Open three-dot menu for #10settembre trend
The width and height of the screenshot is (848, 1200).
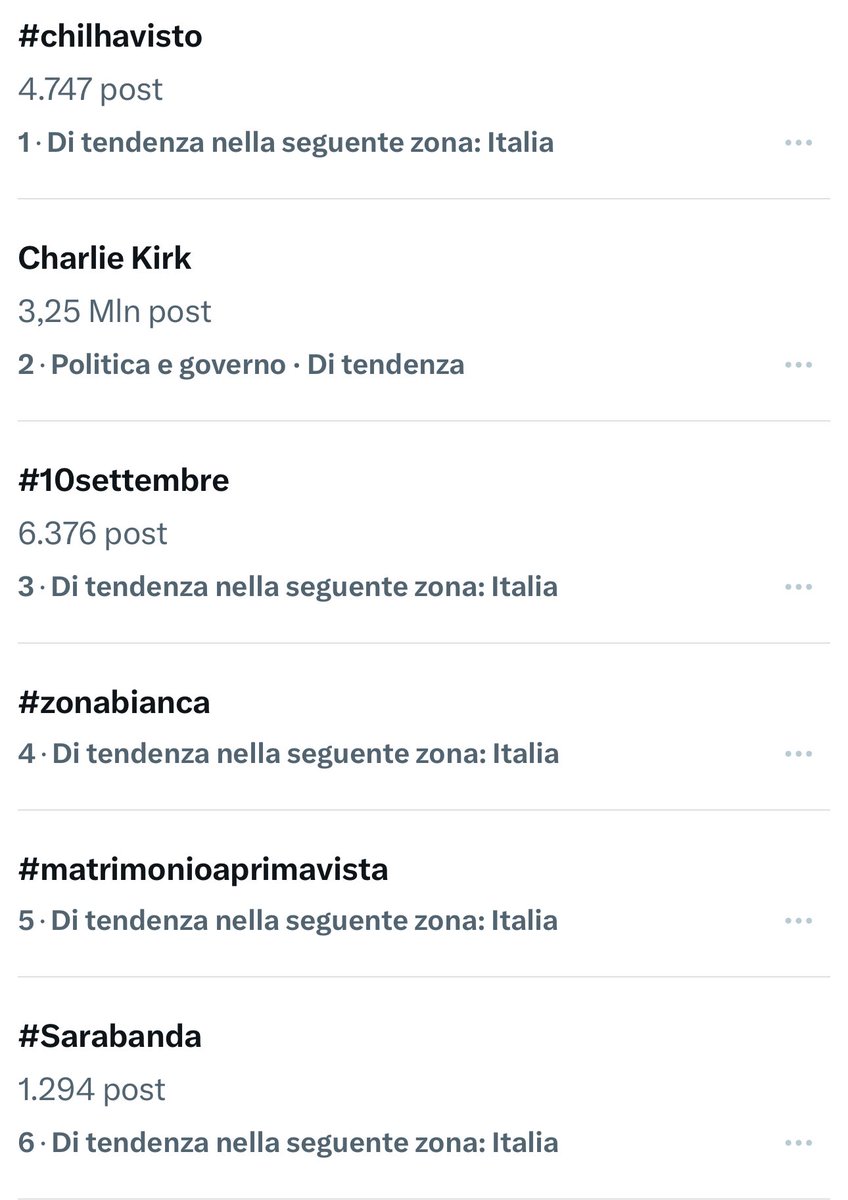click(x=798, y=587)
